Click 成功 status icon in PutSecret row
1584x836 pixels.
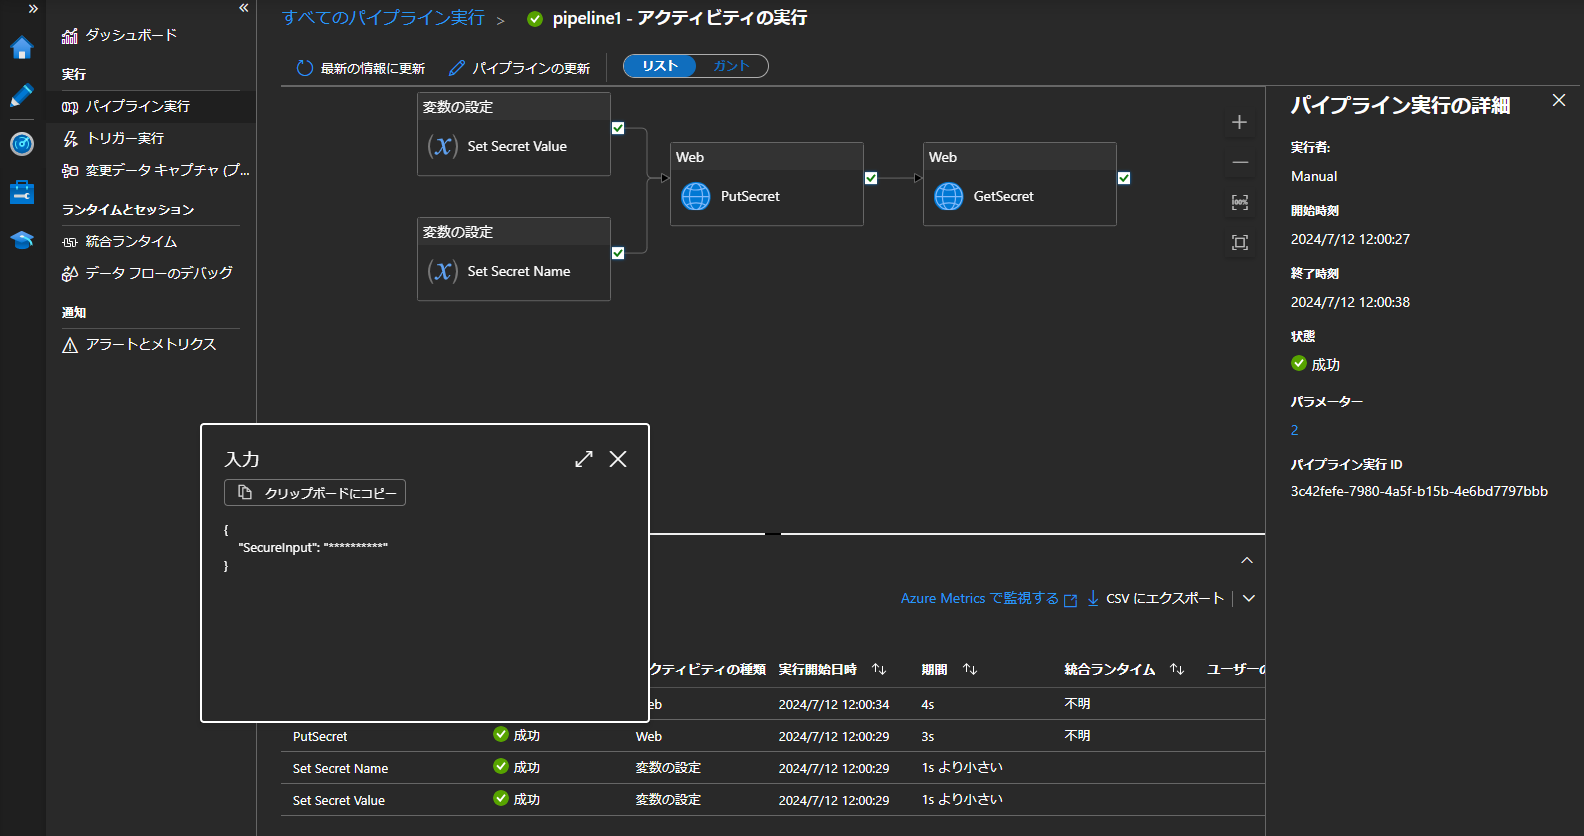click(501, 734)
